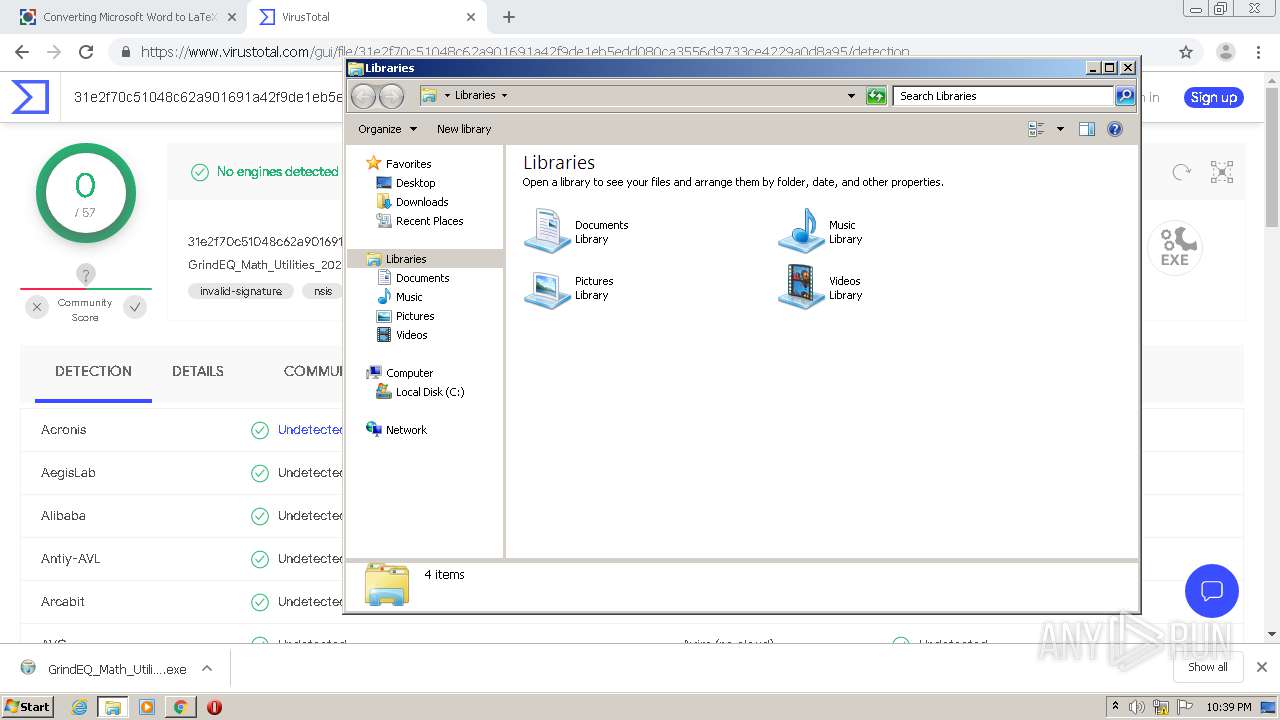Click New library button

[x=464, y=129]
